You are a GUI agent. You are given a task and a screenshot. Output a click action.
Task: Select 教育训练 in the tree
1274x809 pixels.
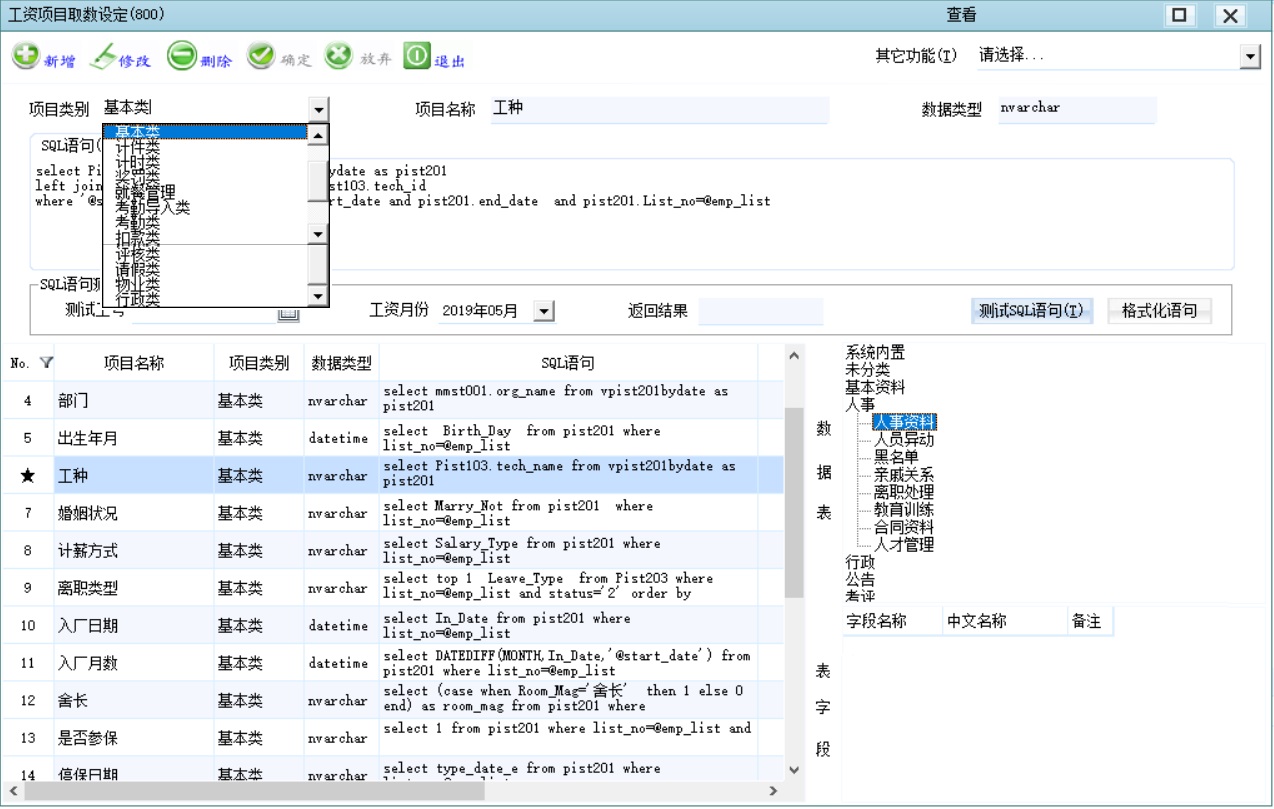coord(904,509)
